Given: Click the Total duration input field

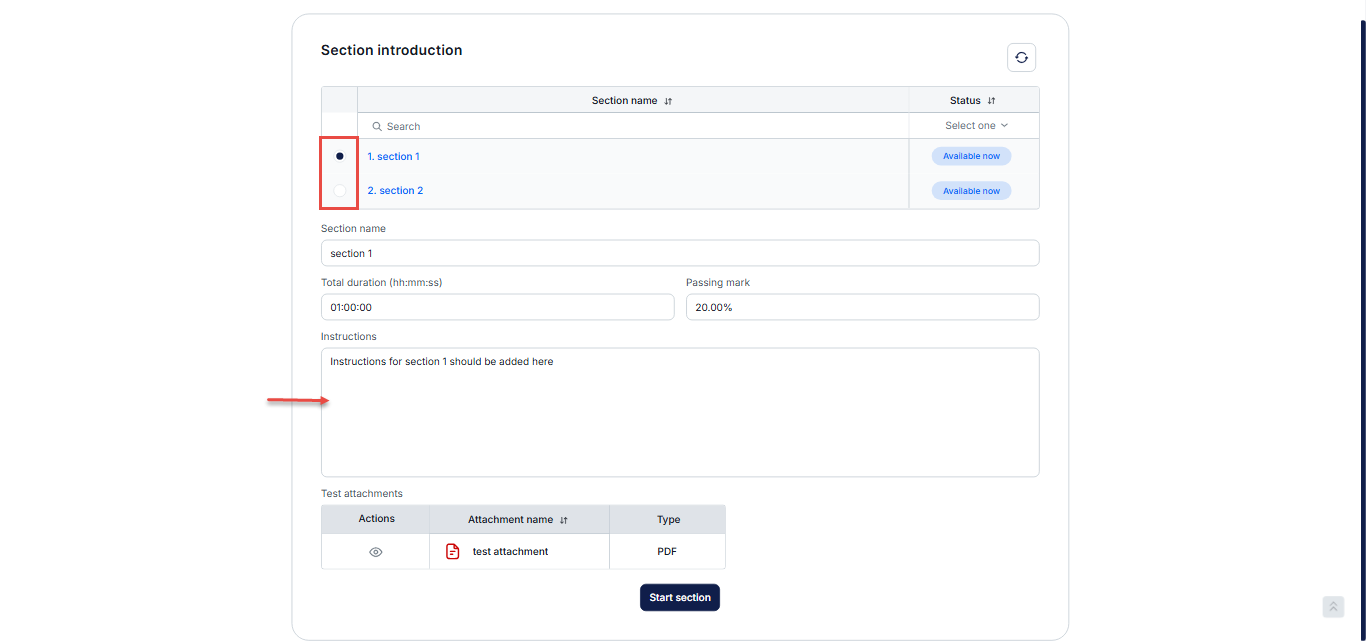Looking at the screenshot, I should pyautogui.click(x=497, y=308).
